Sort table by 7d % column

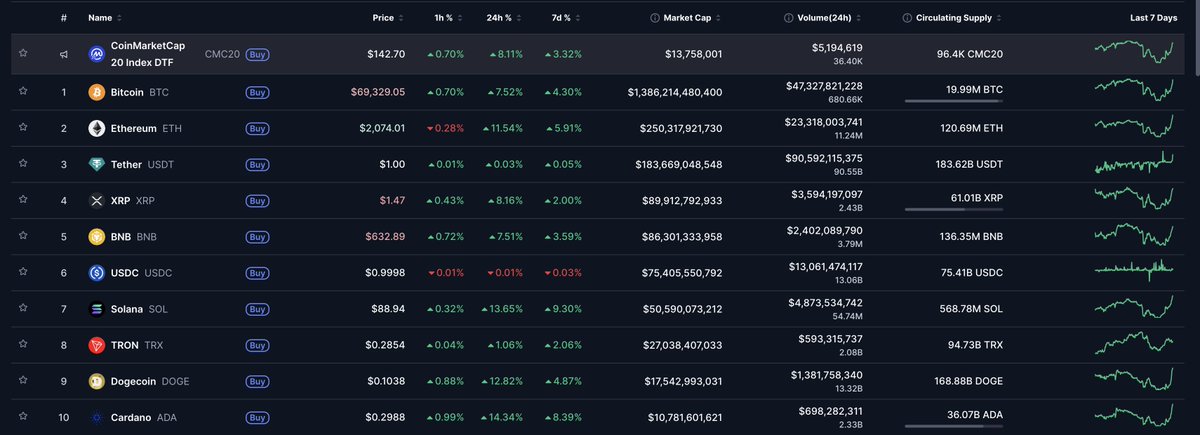[564, 18]
